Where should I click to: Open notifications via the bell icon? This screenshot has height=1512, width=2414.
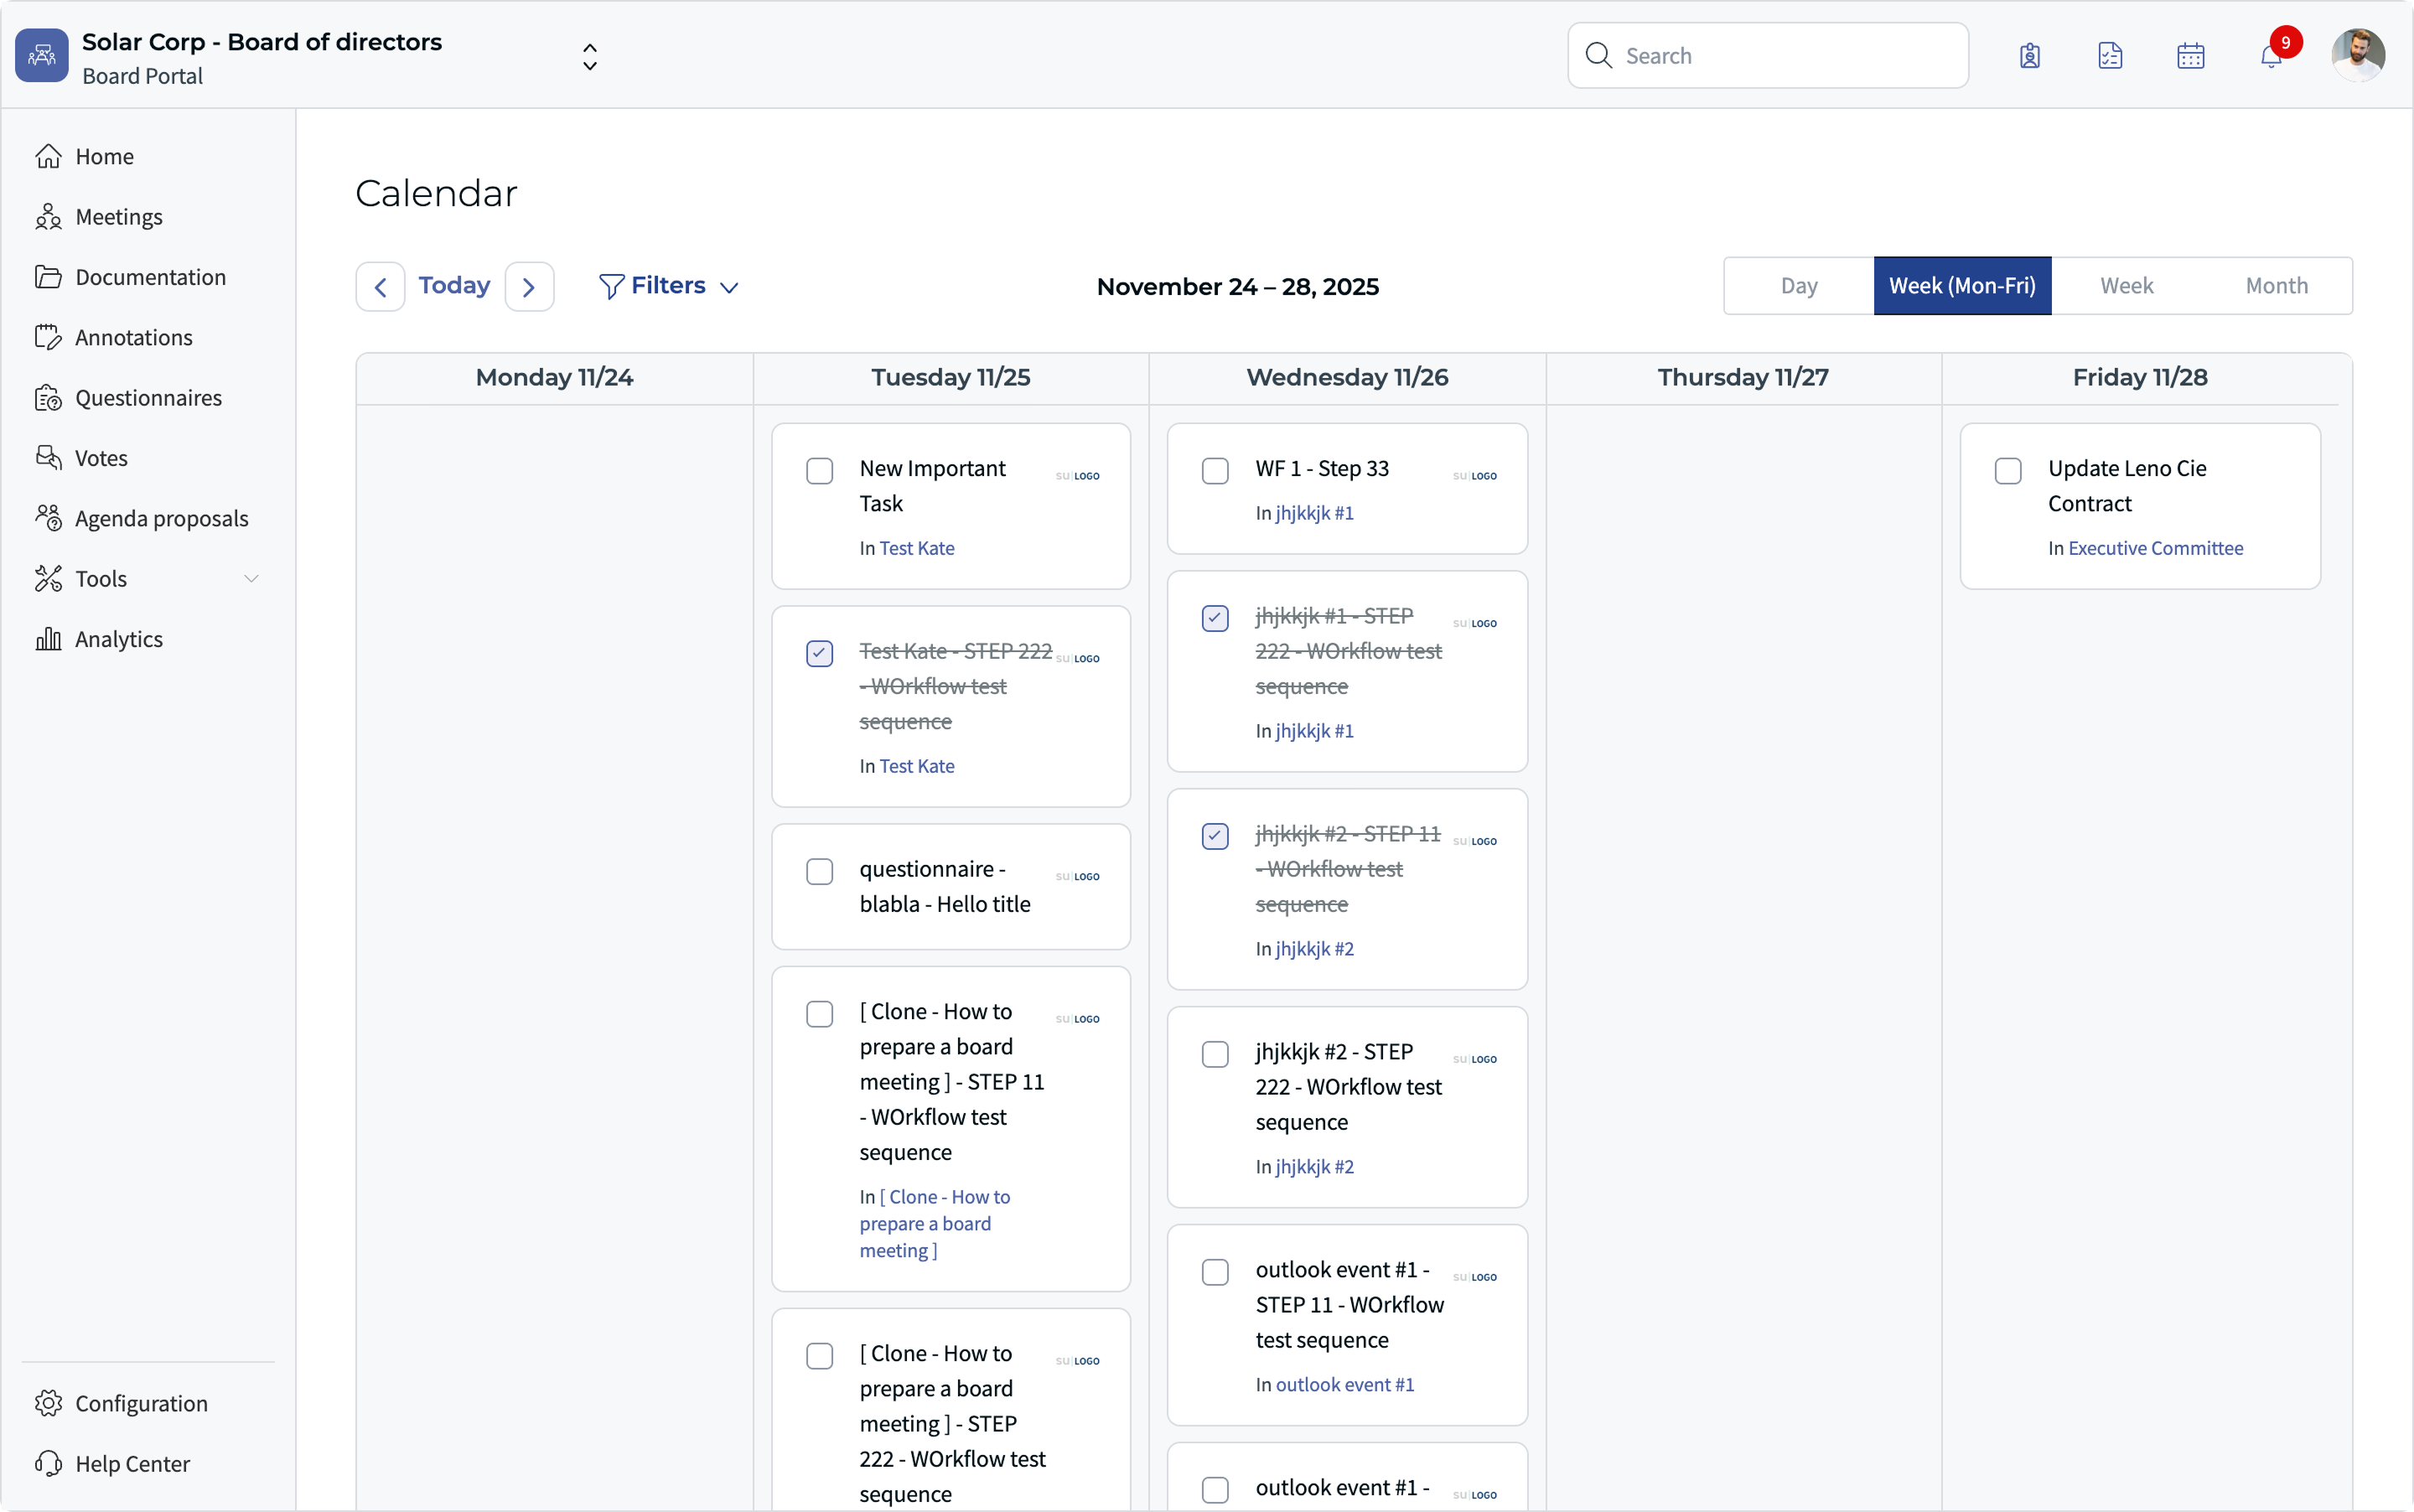tap(2272, 55)
